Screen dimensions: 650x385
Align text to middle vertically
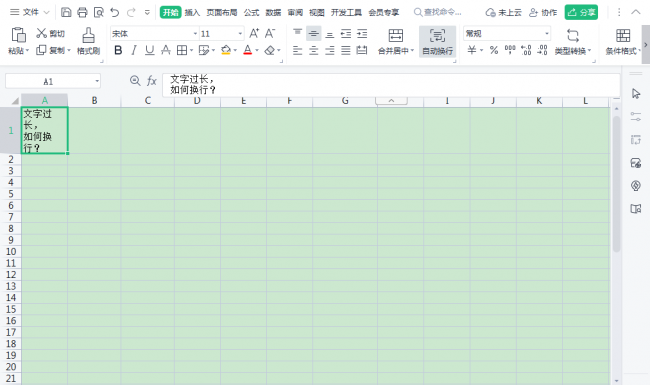coord(313,33)
